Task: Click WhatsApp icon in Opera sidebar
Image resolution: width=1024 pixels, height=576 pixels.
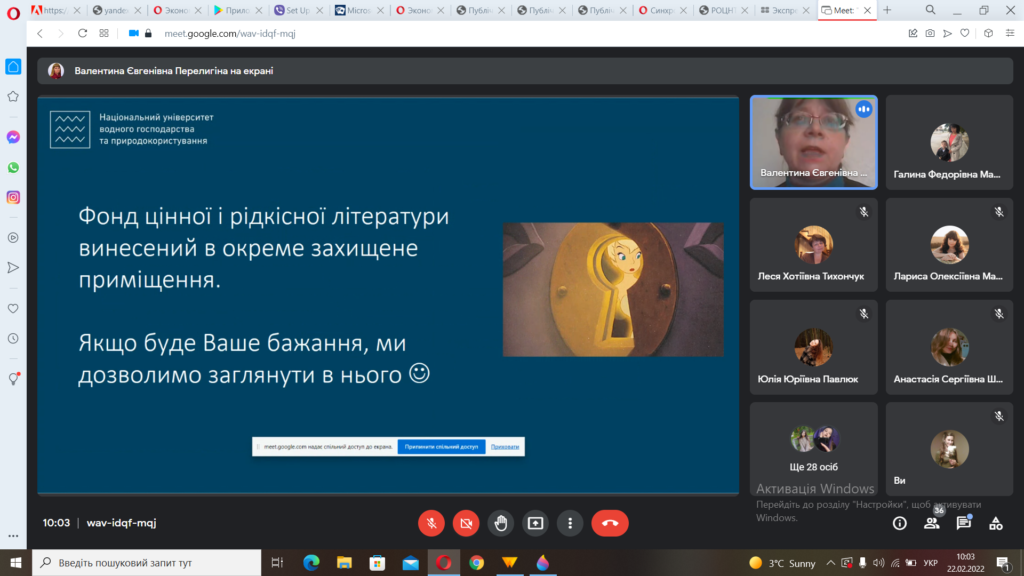Action: click(13, 167)
